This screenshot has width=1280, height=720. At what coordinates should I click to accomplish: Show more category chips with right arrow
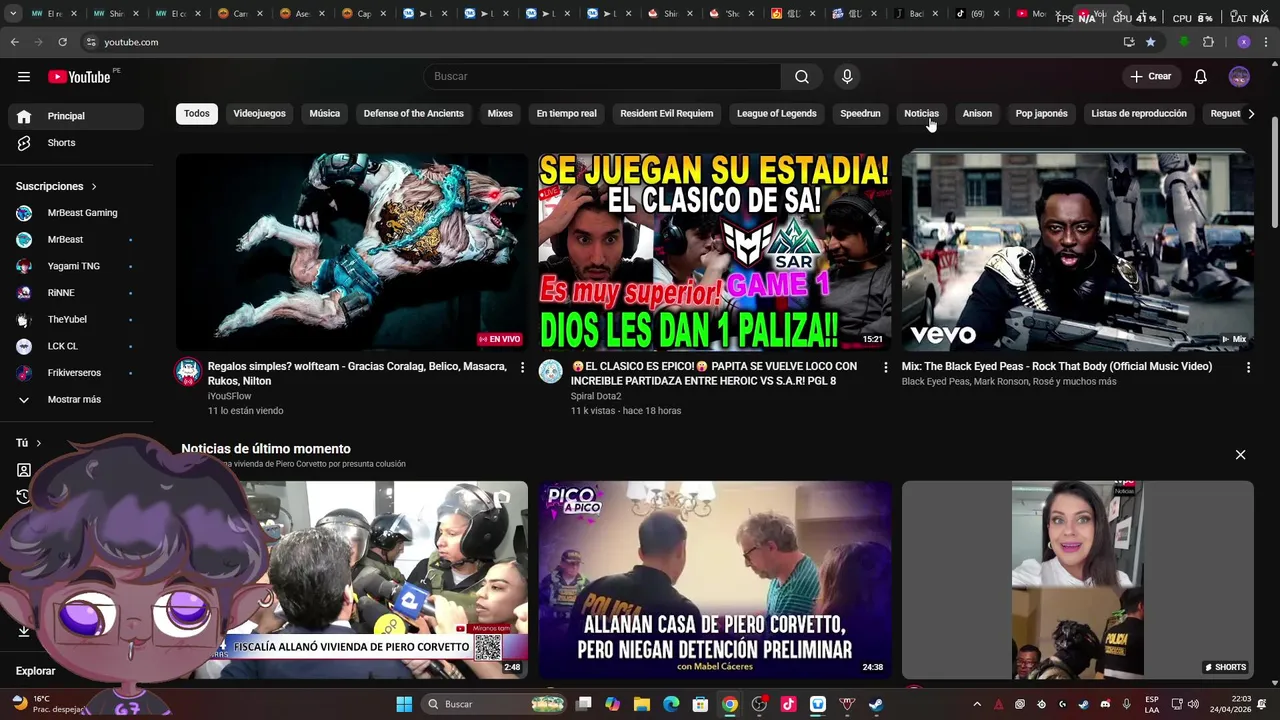(1251, 114)
